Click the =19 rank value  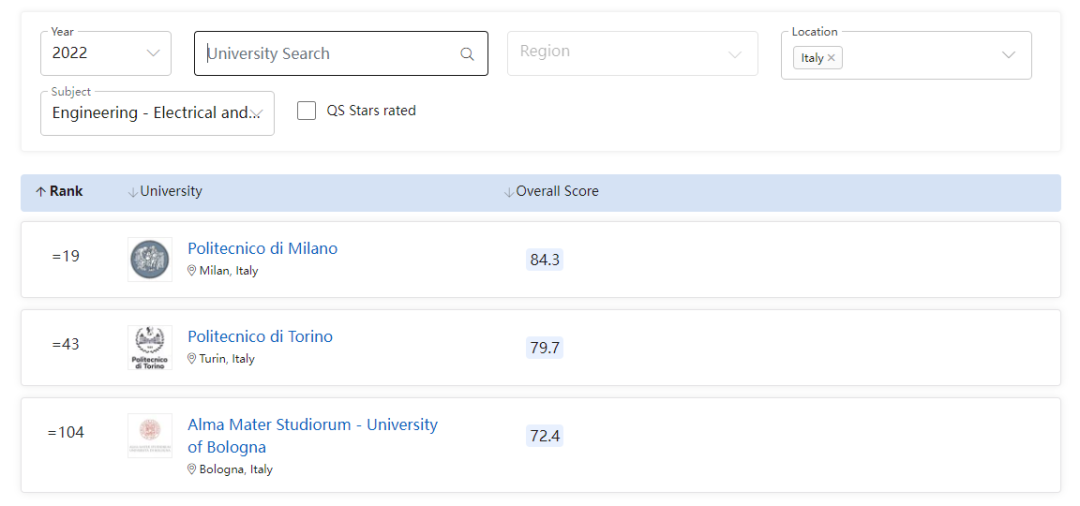pos(66,256)
